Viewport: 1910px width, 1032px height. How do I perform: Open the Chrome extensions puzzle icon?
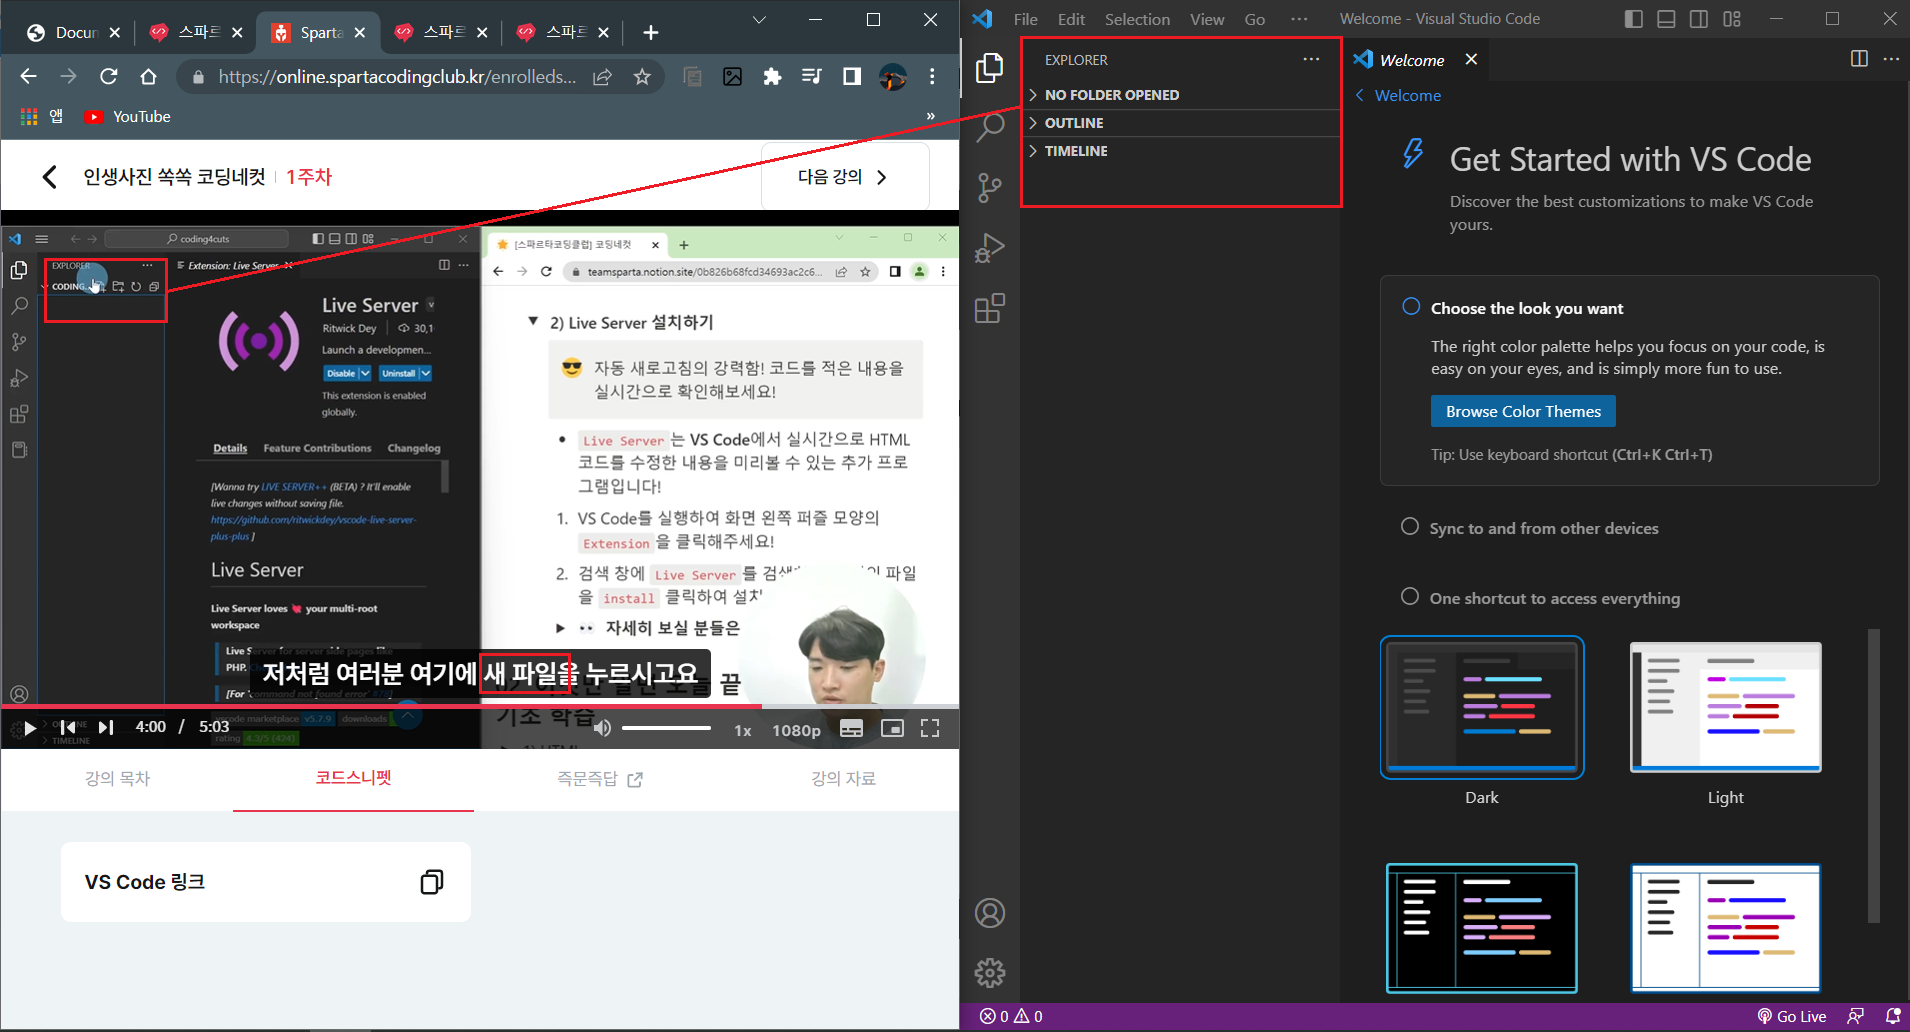click(772, 77)
